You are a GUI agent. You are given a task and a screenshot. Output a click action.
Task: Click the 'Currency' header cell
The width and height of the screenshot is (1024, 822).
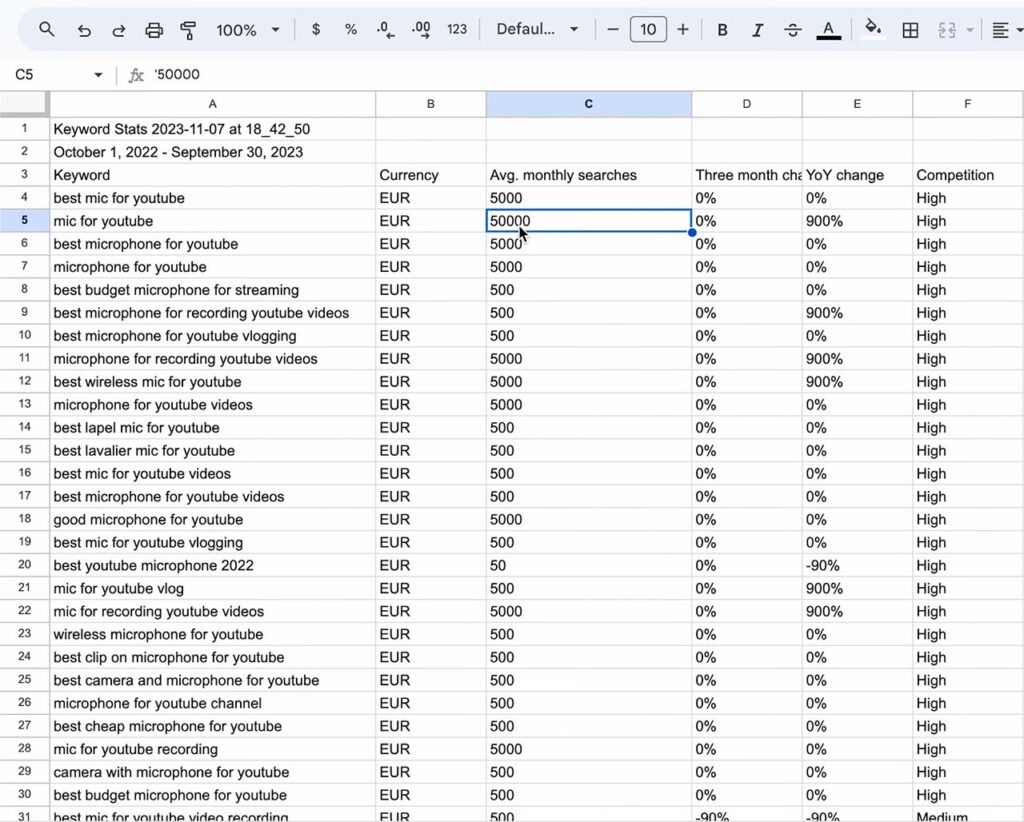pyautogui.click(x=430, y=175)
